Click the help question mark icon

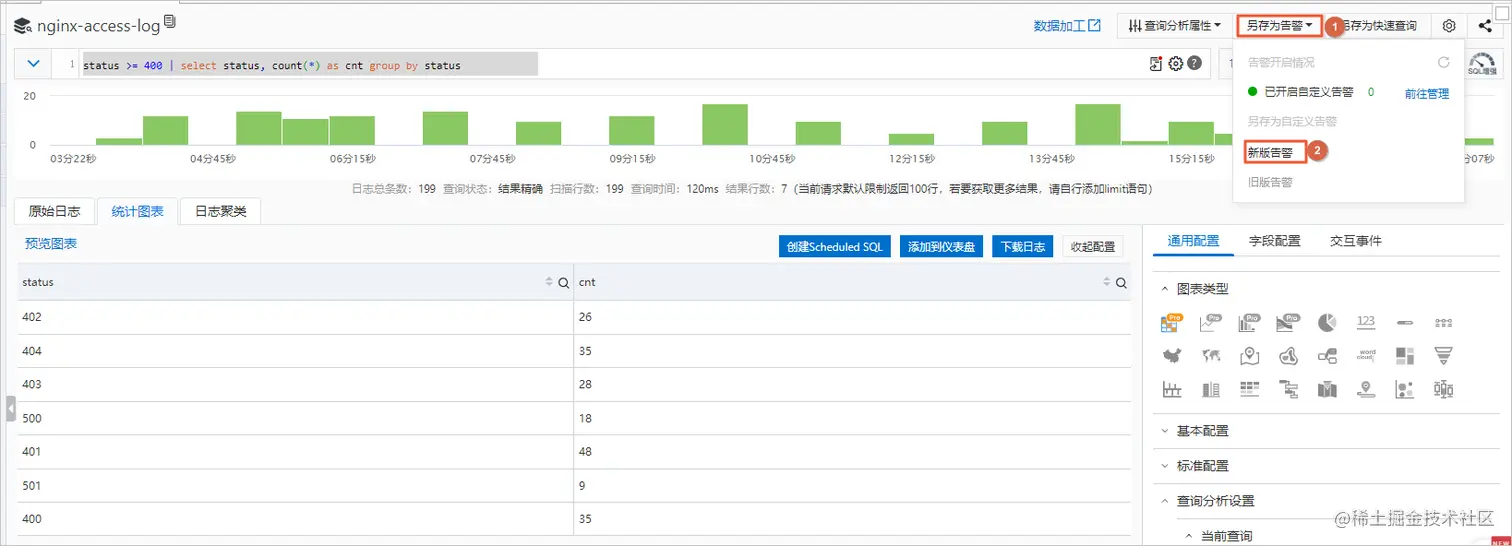pyautogui.click(x=1194, y=64)
